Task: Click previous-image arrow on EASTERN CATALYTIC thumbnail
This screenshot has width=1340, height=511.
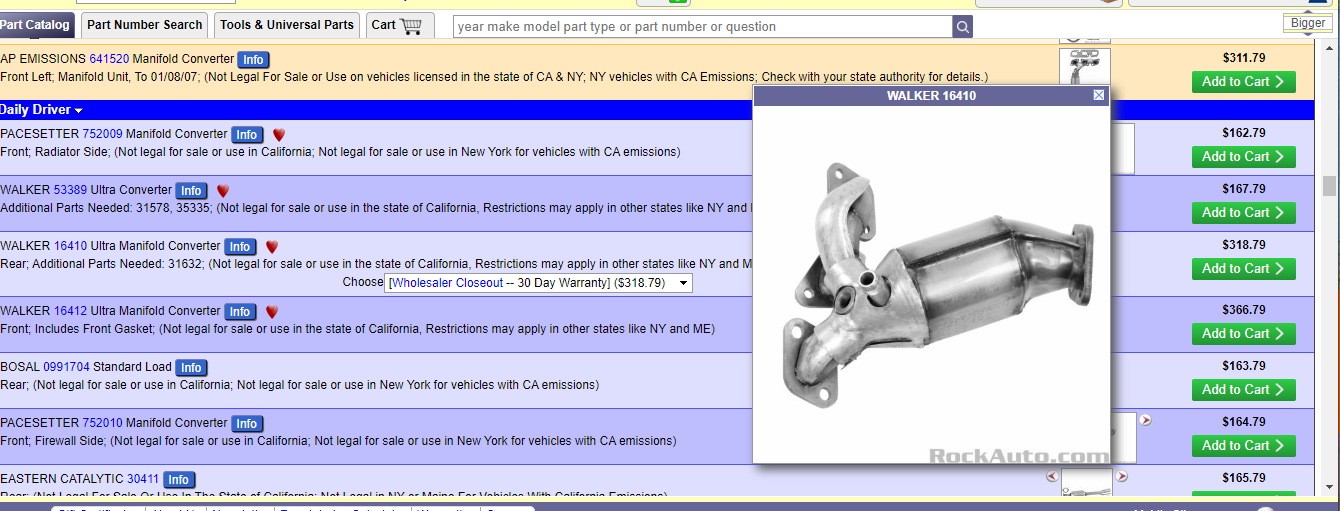Action: pos(1052,477)
